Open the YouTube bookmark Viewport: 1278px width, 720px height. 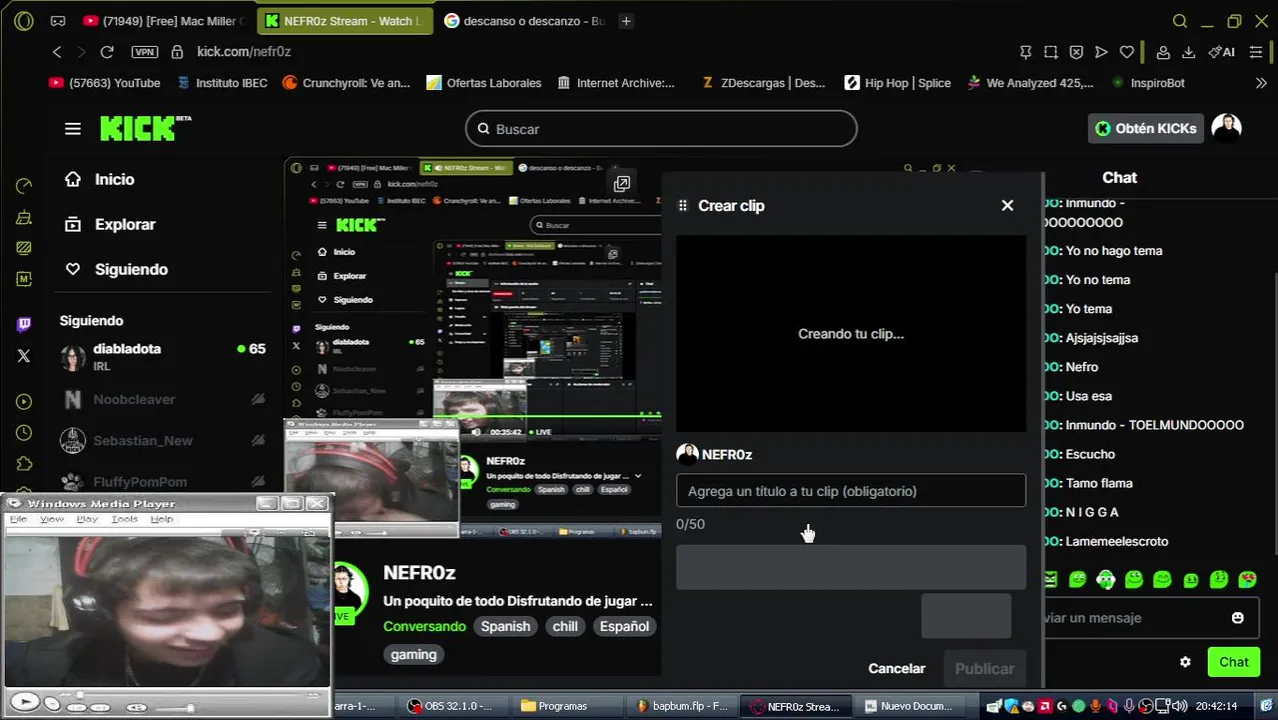coord(105,83)
